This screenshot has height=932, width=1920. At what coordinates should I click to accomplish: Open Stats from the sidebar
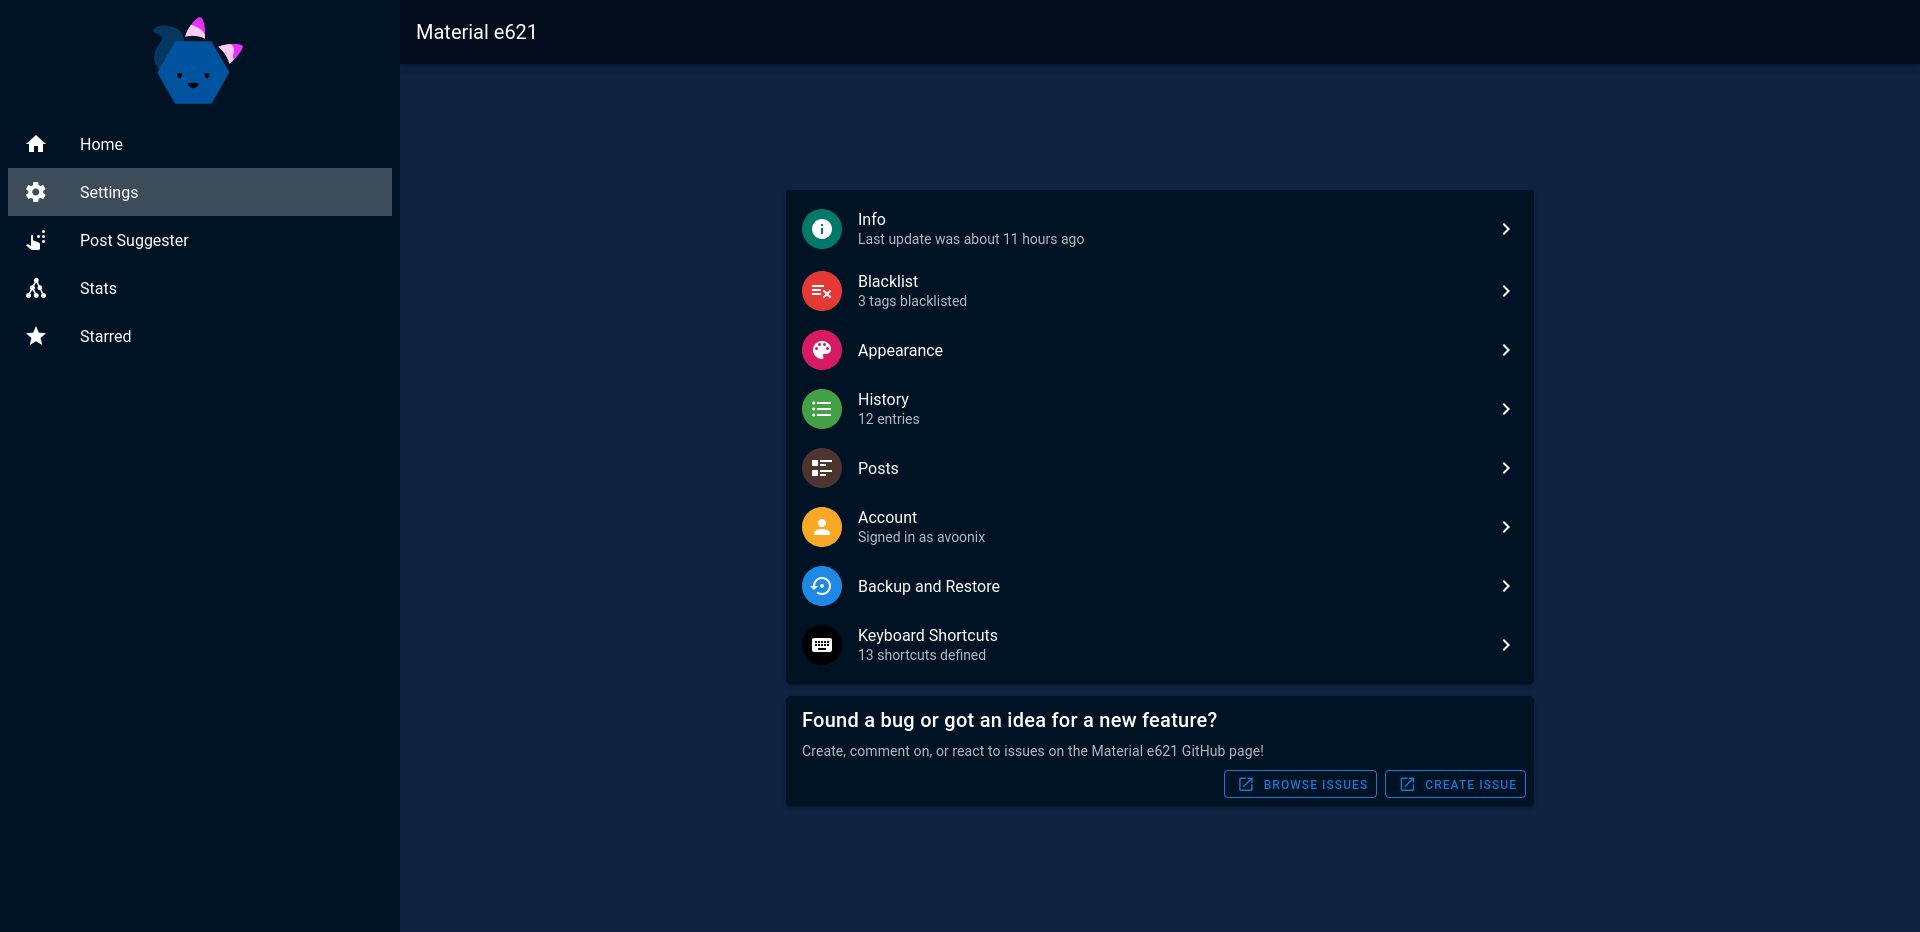(x=200, y=288)
